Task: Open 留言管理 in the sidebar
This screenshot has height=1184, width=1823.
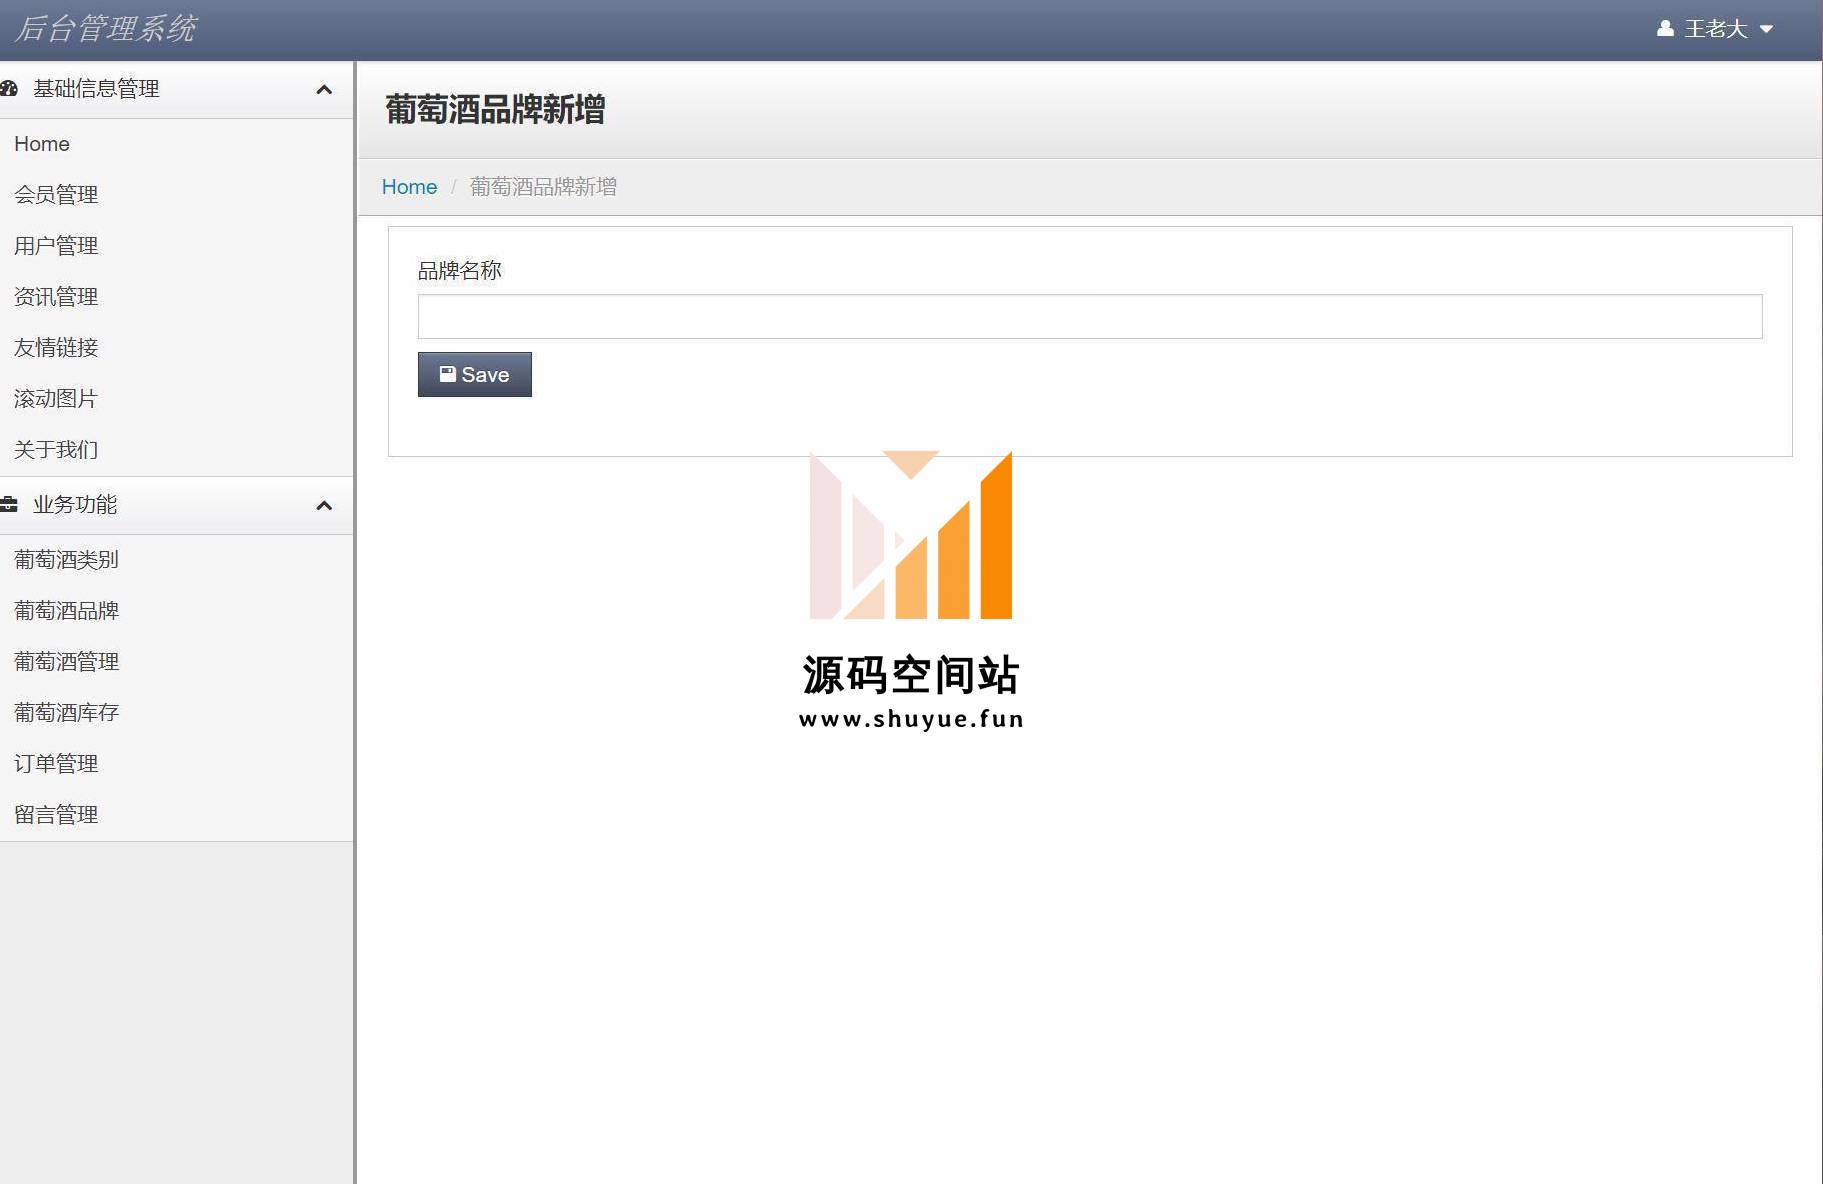Action: (56, 815)
